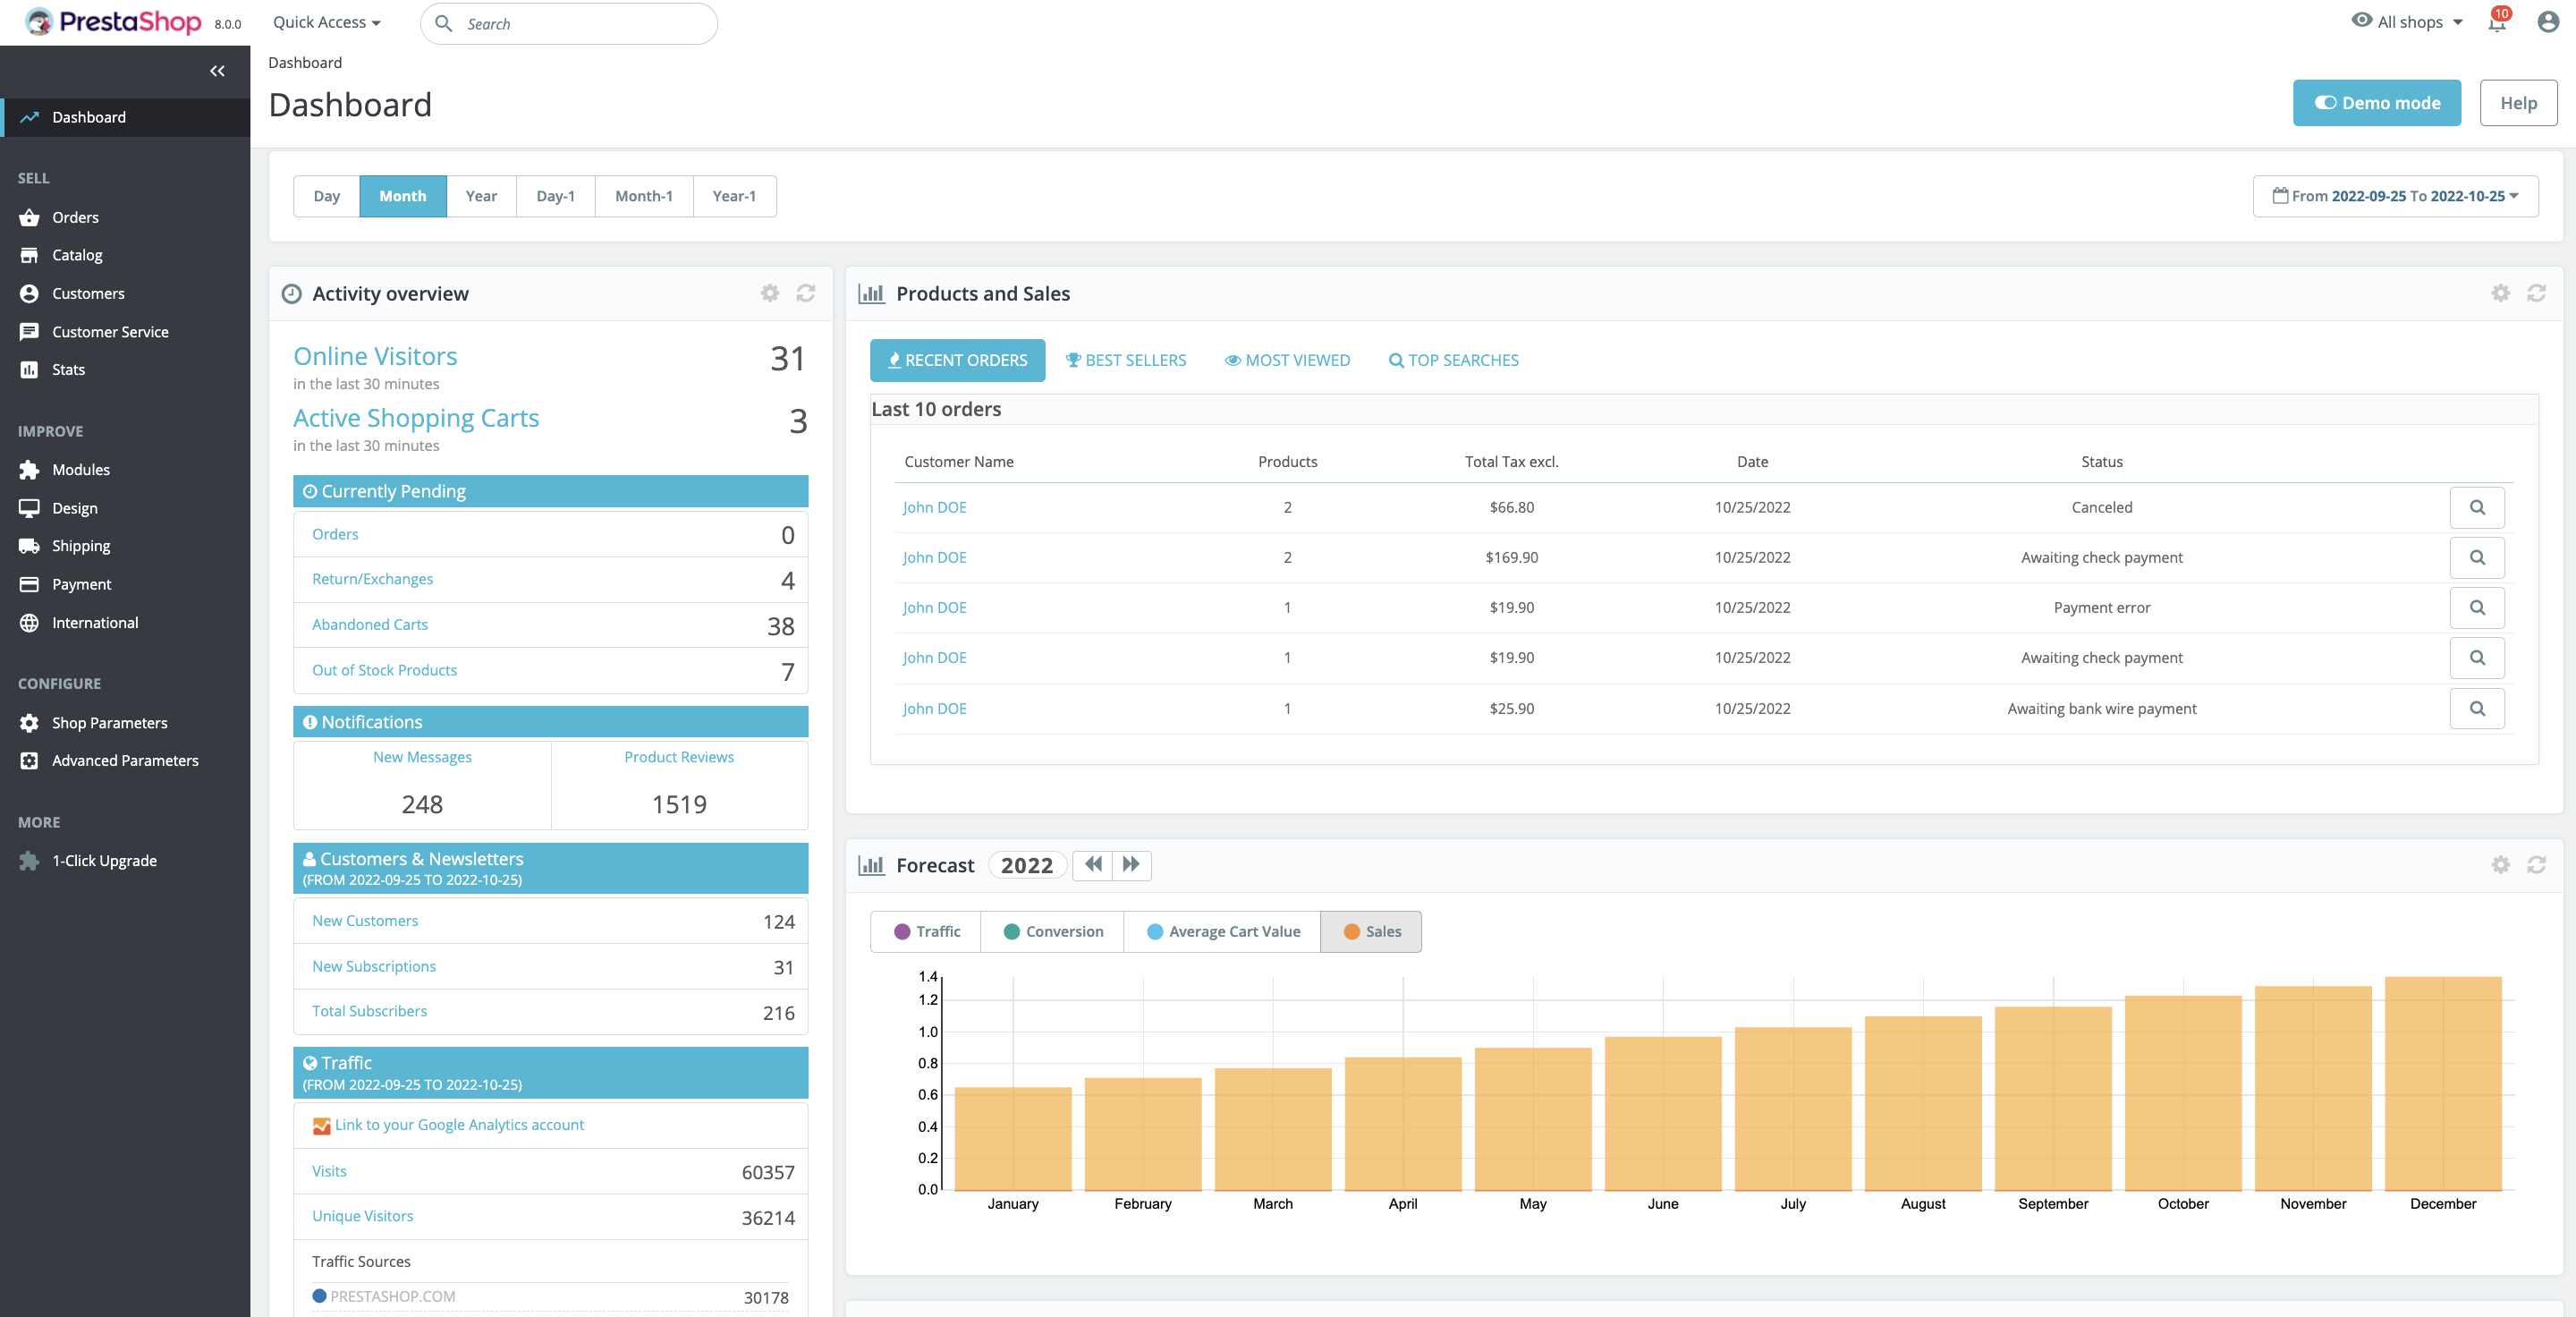
Task: Click the user profile avatar icon
Action: click(x=2547, y=22)
